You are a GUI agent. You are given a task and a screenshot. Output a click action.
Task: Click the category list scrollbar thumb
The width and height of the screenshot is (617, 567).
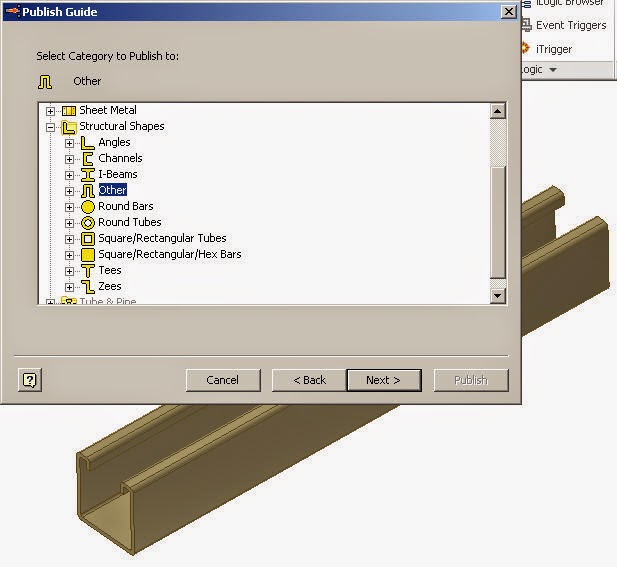pyautogui.click(x=498, y=223)
